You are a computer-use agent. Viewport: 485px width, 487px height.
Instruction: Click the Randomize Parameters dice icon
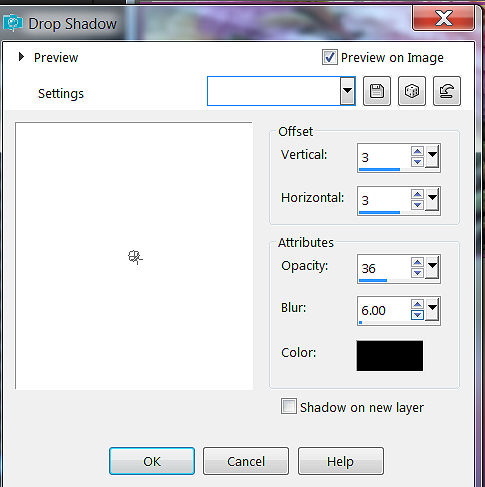pos(412,91)
